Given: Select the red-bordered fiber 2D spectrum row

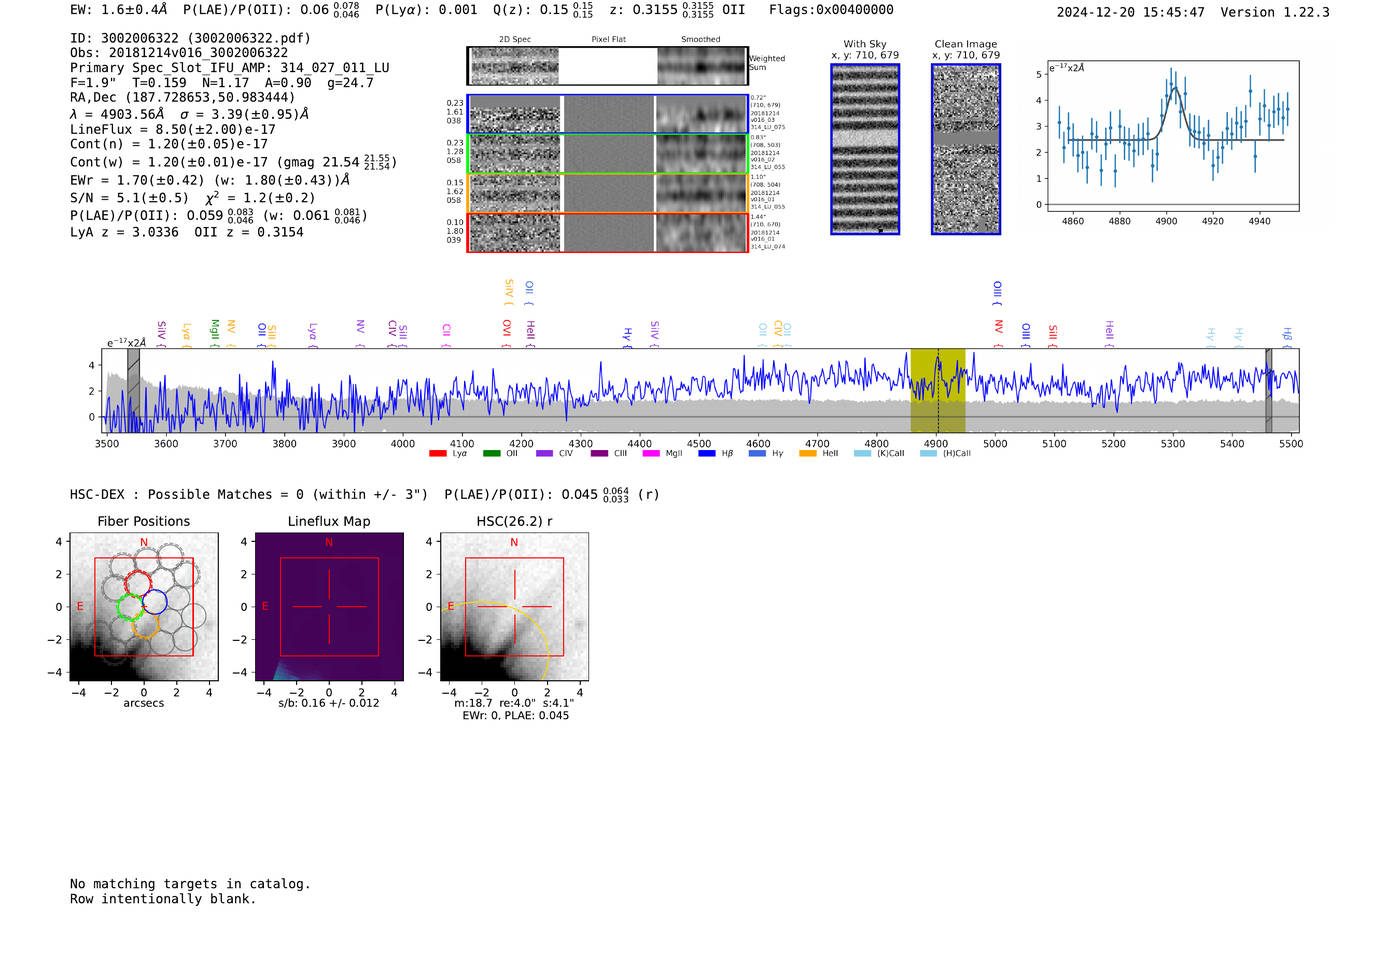Looking at the screenshot, I should [608, 232].
